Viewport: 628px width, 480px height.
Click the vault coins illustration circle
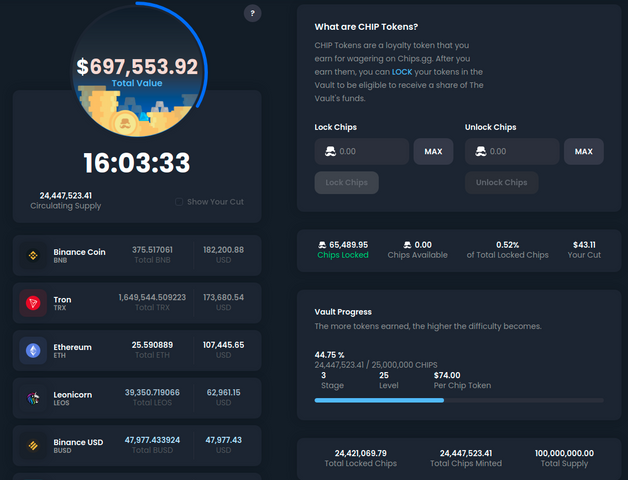137,71
